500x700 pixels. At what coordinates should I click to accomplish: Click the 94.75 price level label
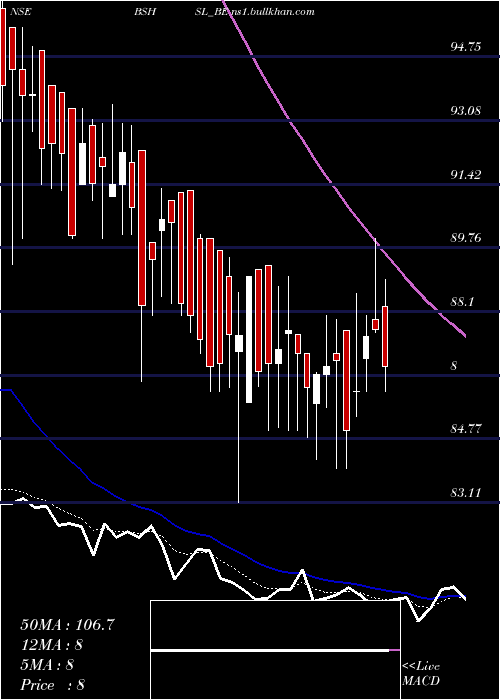(466, 46)
